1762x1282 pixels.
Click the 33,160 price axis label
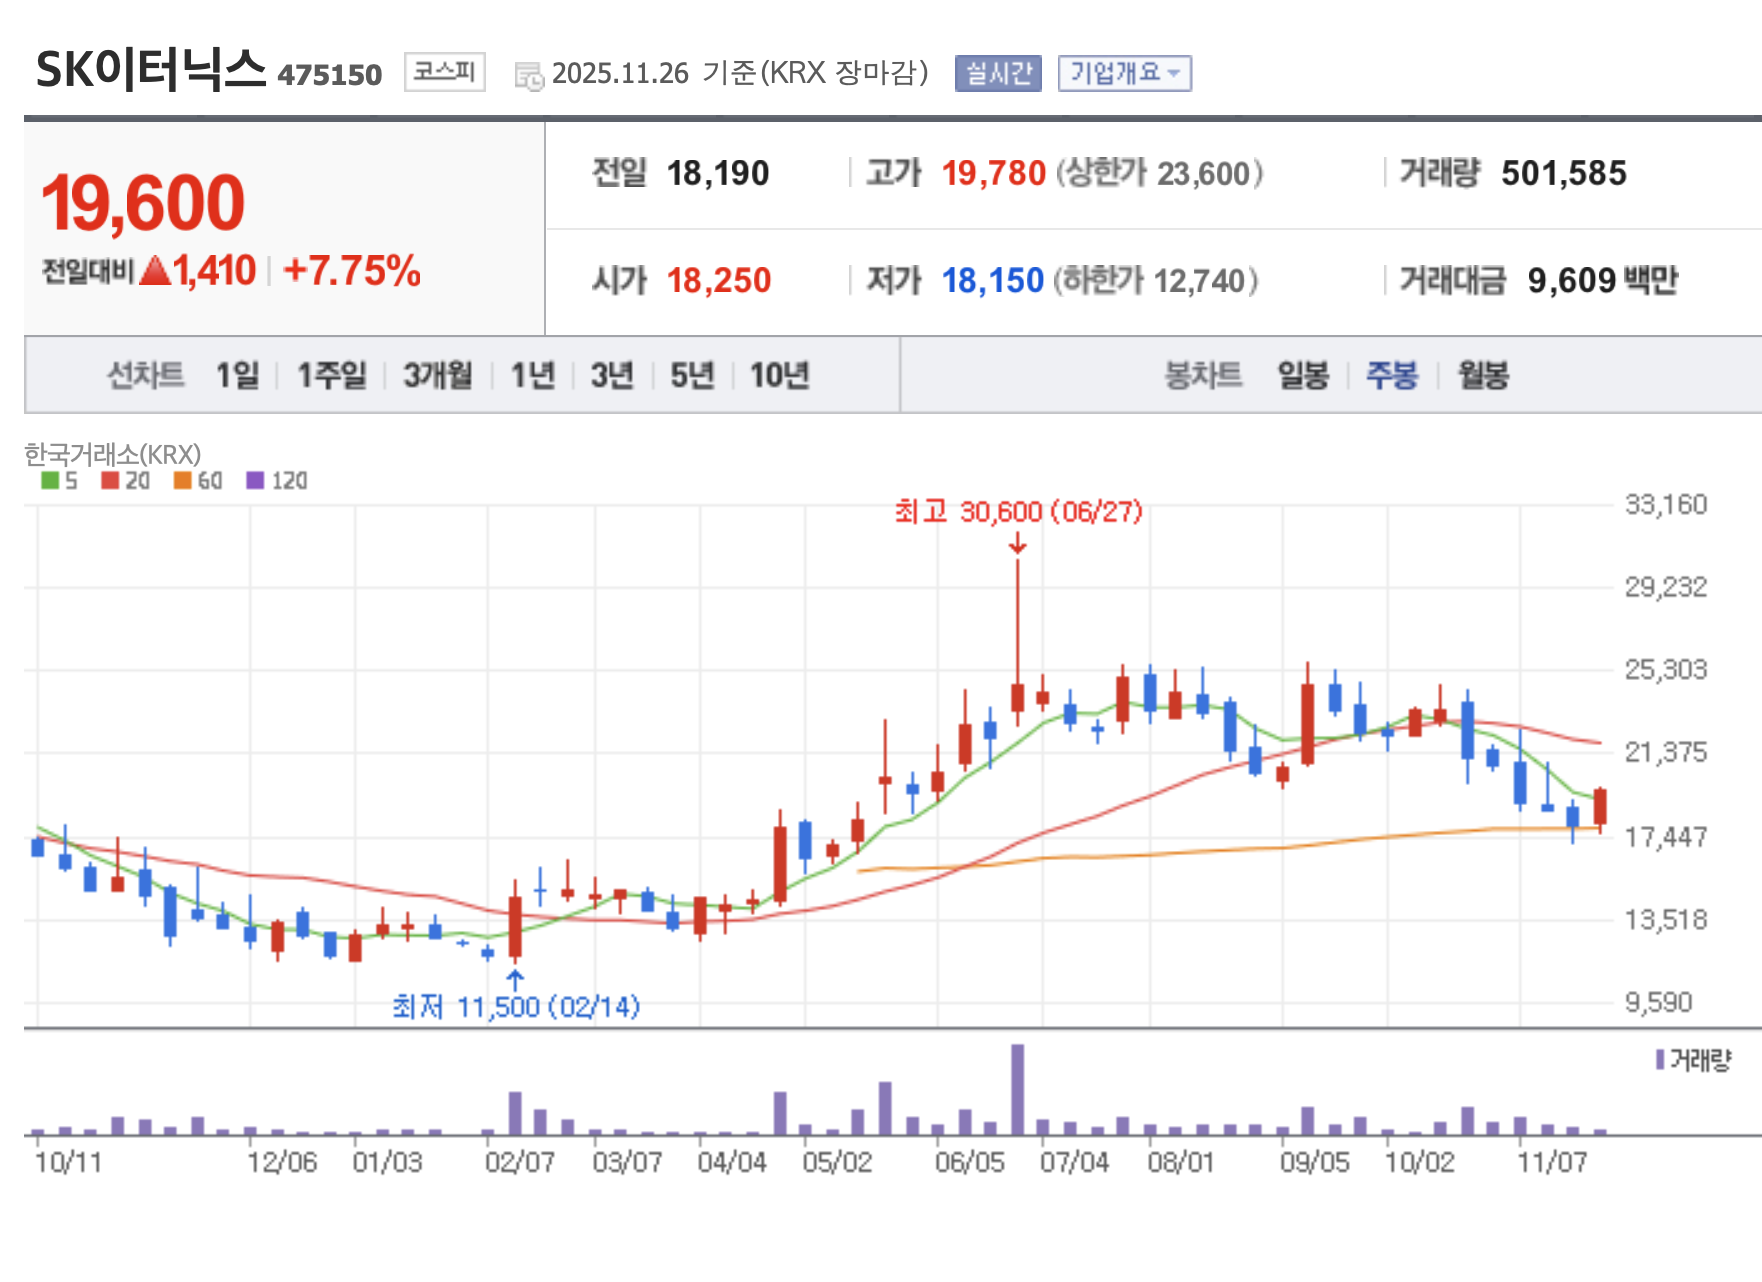(x=1666, y=504)
